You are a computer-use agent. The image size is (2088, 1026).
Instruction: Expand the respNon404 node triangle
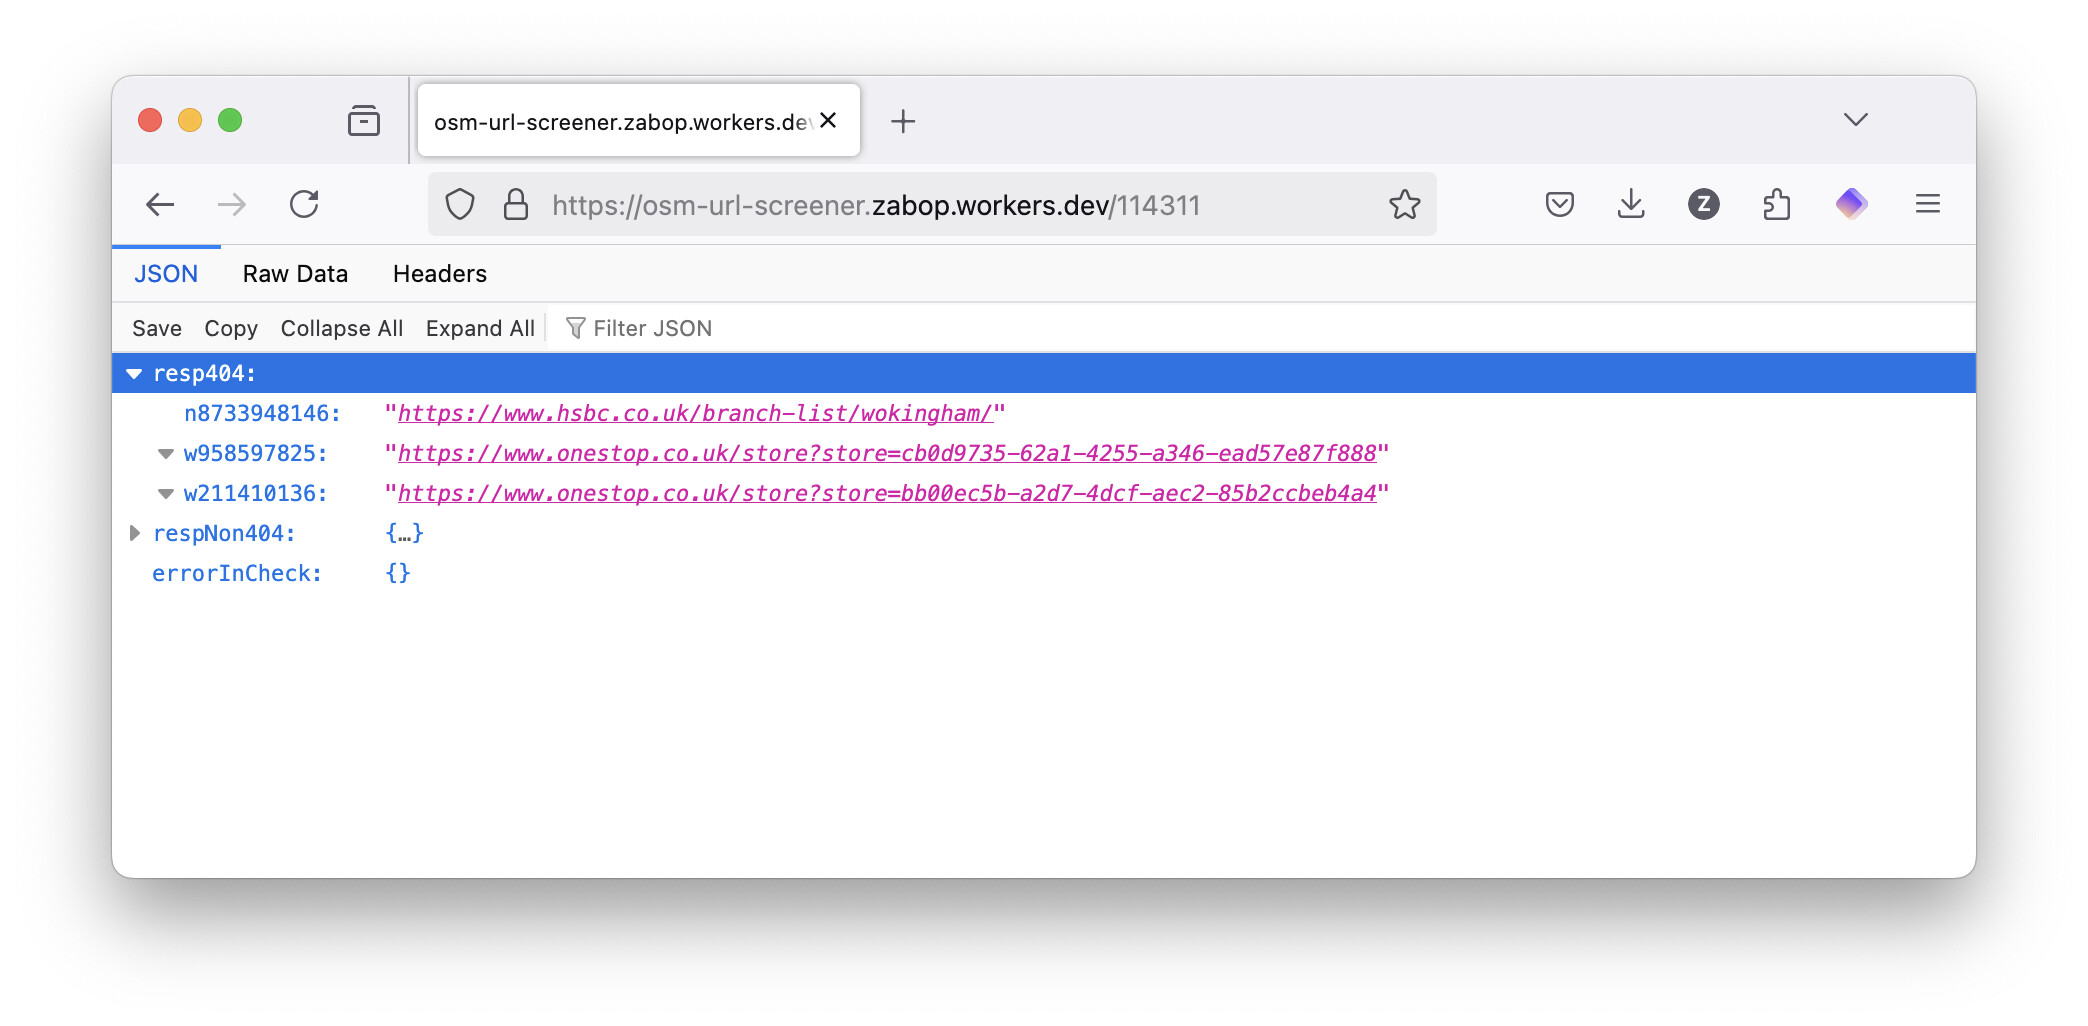tap(134, 533)
